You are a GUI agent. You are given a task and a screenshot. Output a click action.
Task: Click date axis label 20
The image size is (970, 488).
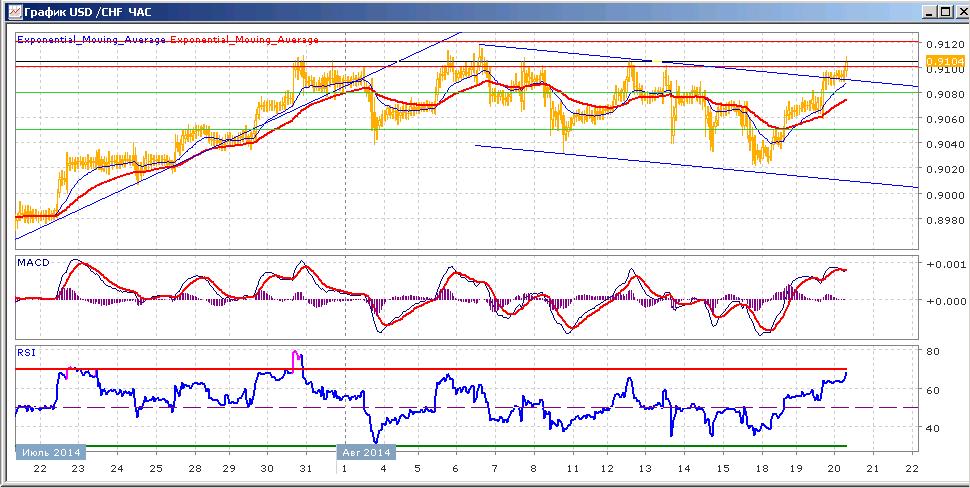tap(833, 469)
